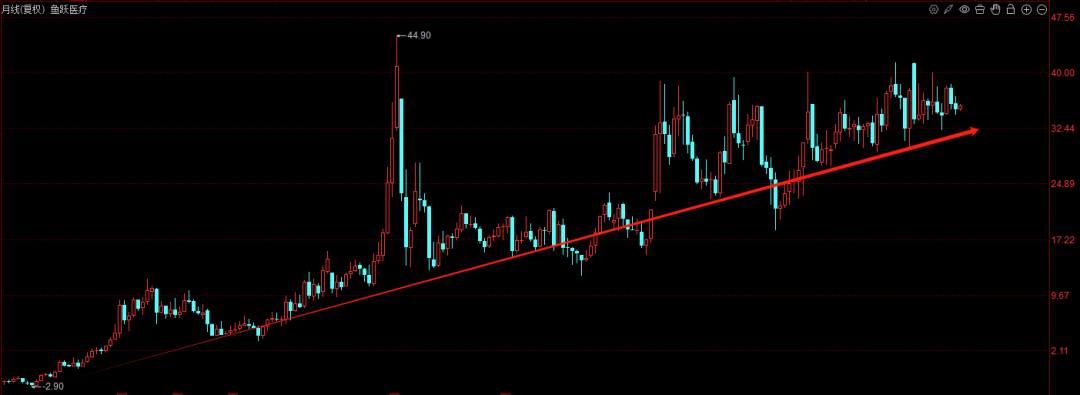Toggle the chart lock icon
Screen dimensions: 1080x395
pos(1010,9)
